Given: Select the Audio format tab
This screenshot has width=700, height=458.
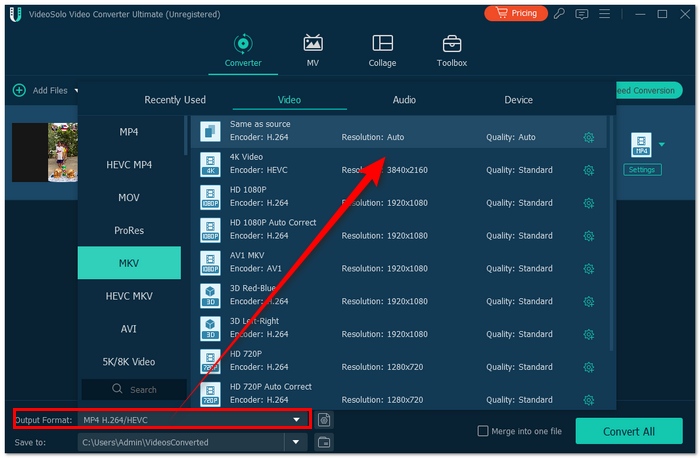Looking at the screenshot, I should 404,100.
